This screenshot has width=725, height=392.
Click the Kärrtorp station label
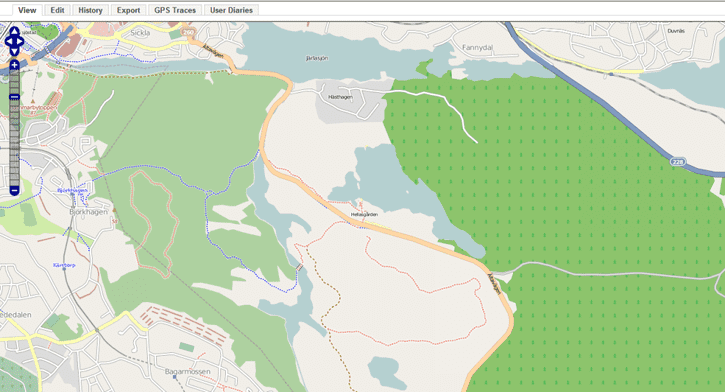click(x=64, y=265)
